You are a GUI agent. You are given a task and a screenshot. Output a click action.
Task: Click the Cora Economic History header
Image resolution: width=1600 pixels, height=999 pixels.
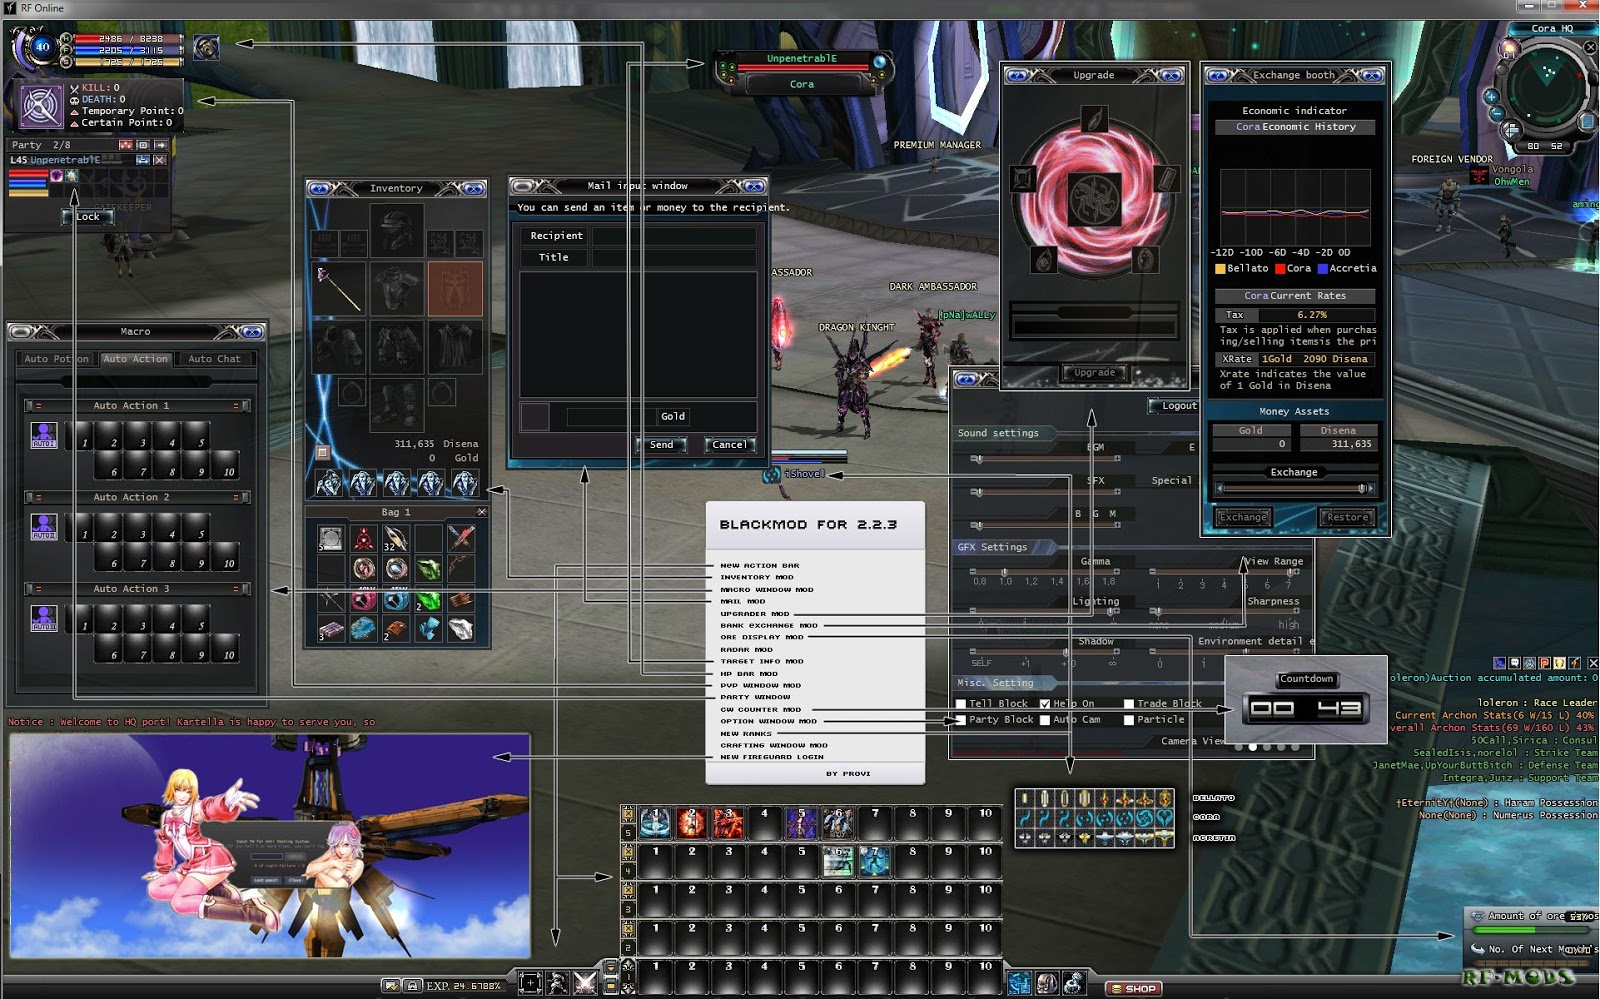[x=1294, y=127]
